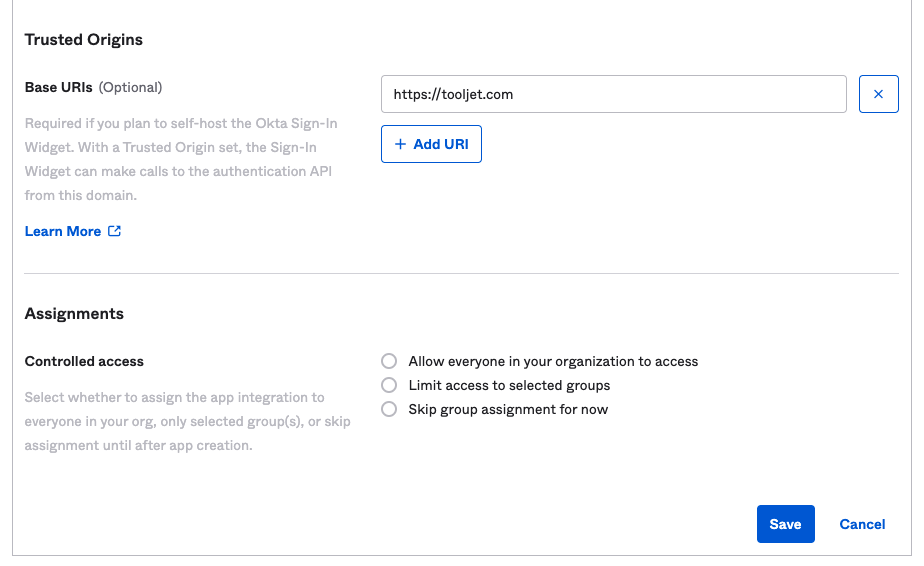Click the plus icon in Add URI
The width and height of the screenshot is (924, 566).
(x=401, y=144)
